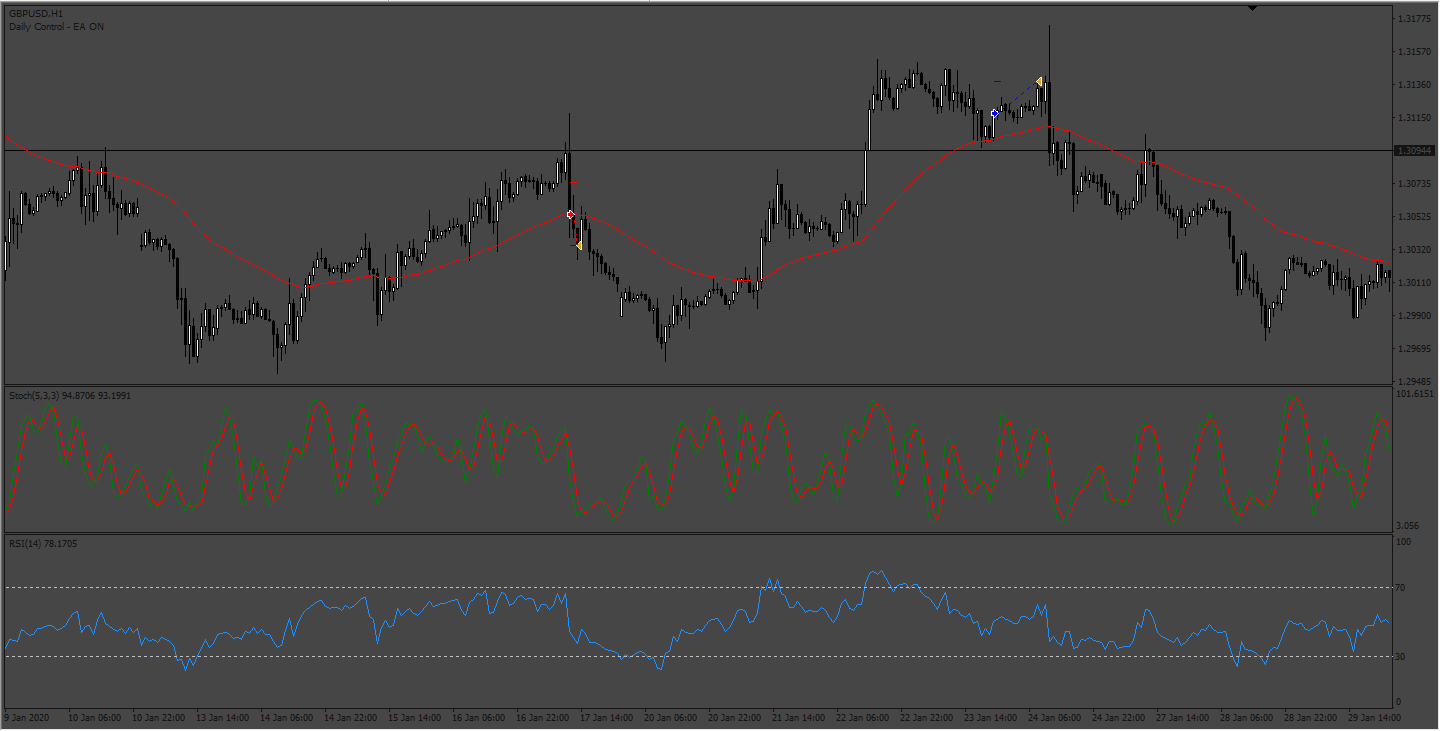Image resolution: width=1440 pixels, height=731 pixels.
Task: Click the RSI(14) 78.1705 indicator label
Action: pos(43,544)
